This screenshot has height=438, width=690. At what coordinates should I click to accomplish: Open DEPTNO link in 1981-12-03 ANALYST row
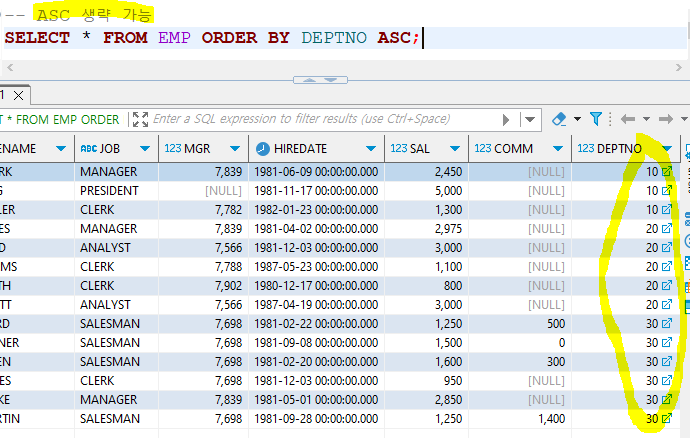(x=667, y=247)
